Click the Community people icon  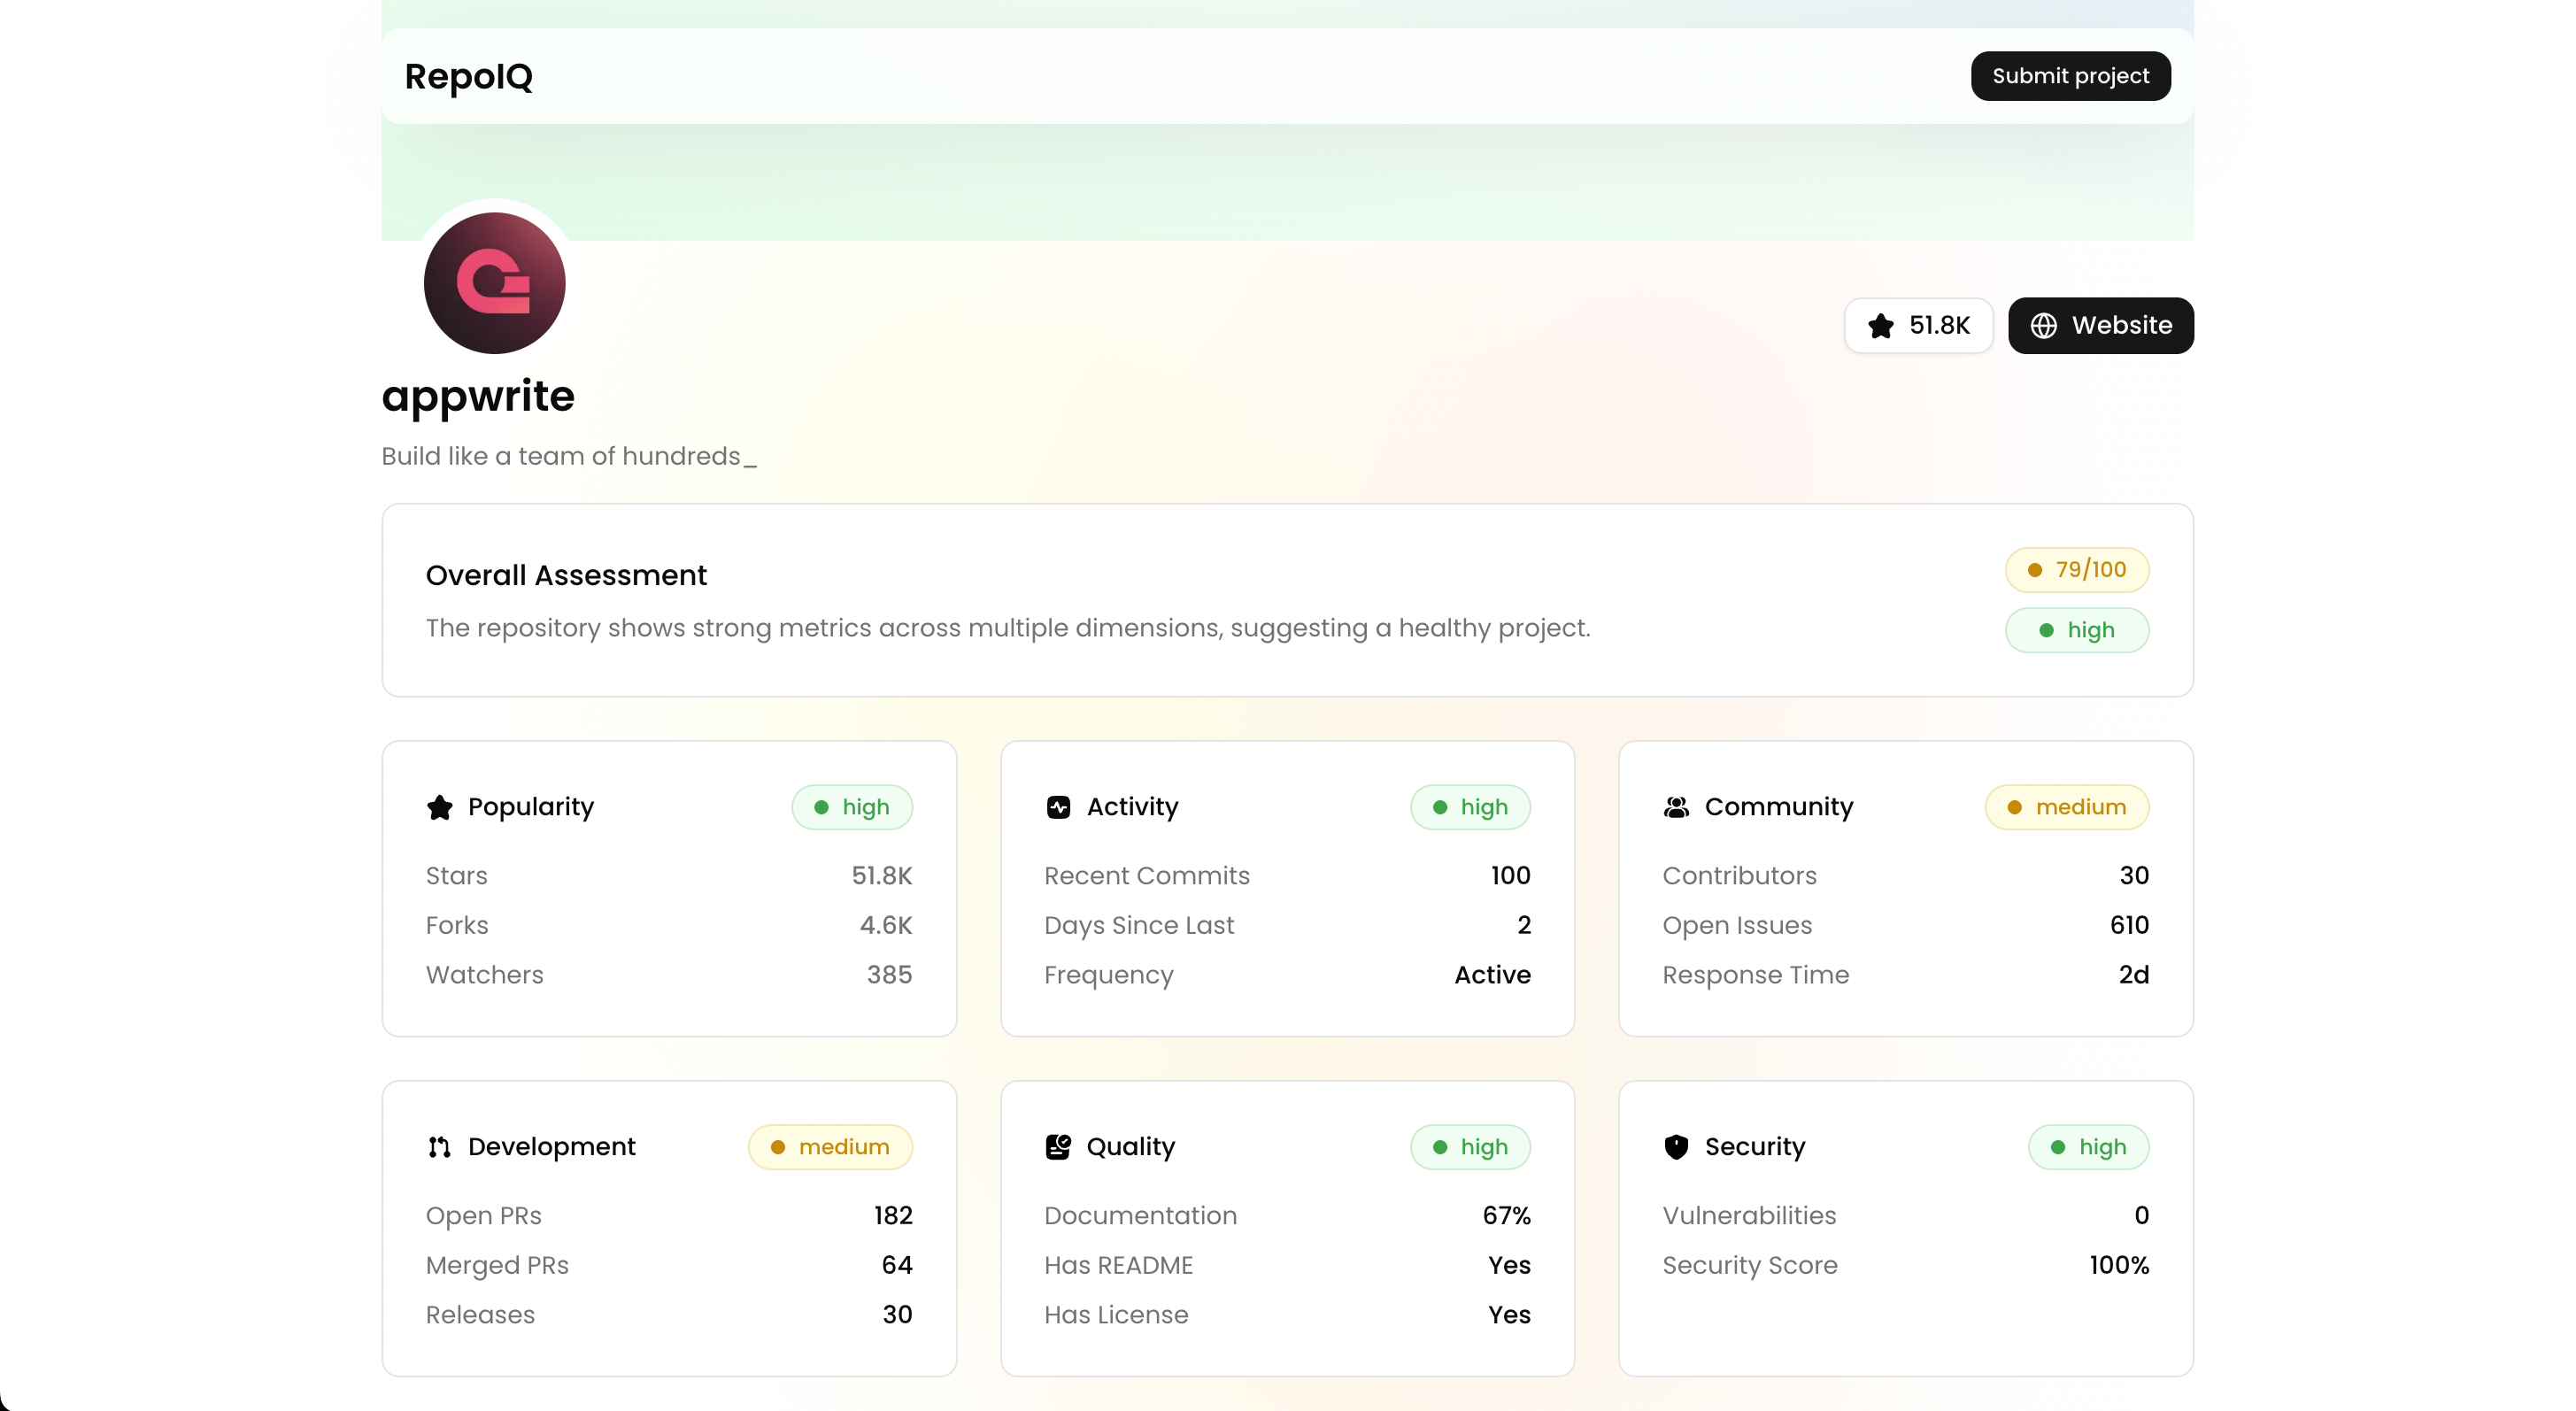click(1676, 807)
